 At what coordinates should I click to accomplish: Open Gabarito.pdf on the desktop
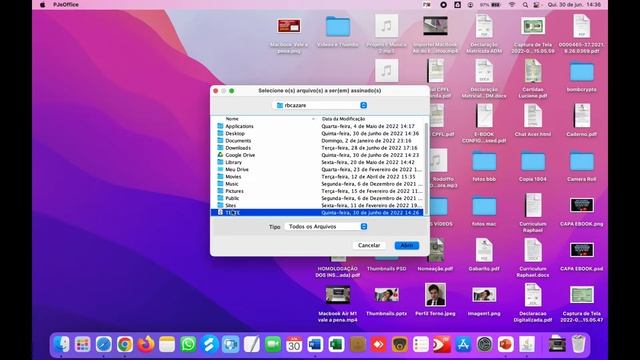click(x=484, y=250)
